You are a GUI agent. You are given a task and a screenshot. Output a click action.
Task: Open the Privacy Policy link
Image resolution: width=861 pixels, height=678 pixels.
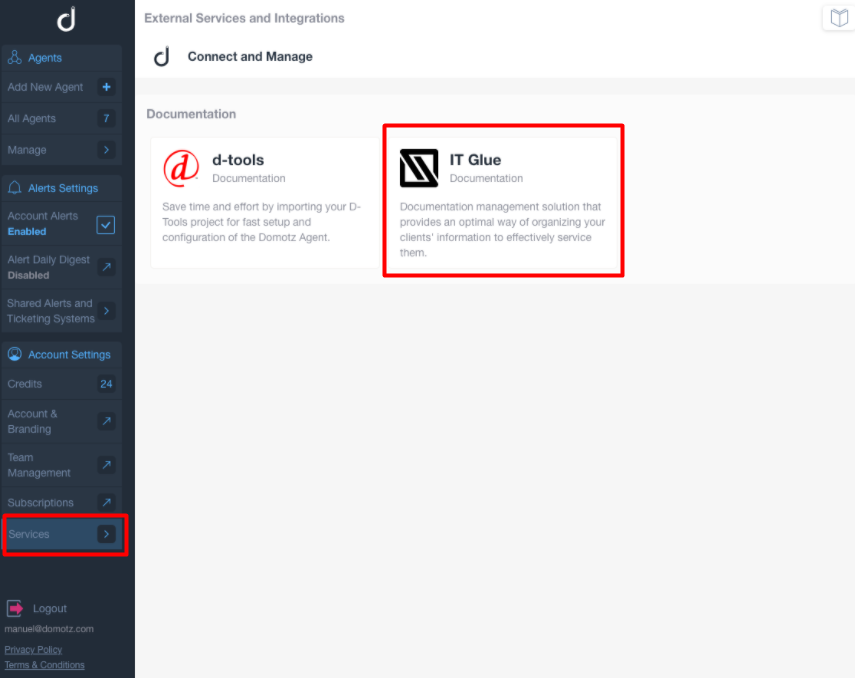coord(32,649)
